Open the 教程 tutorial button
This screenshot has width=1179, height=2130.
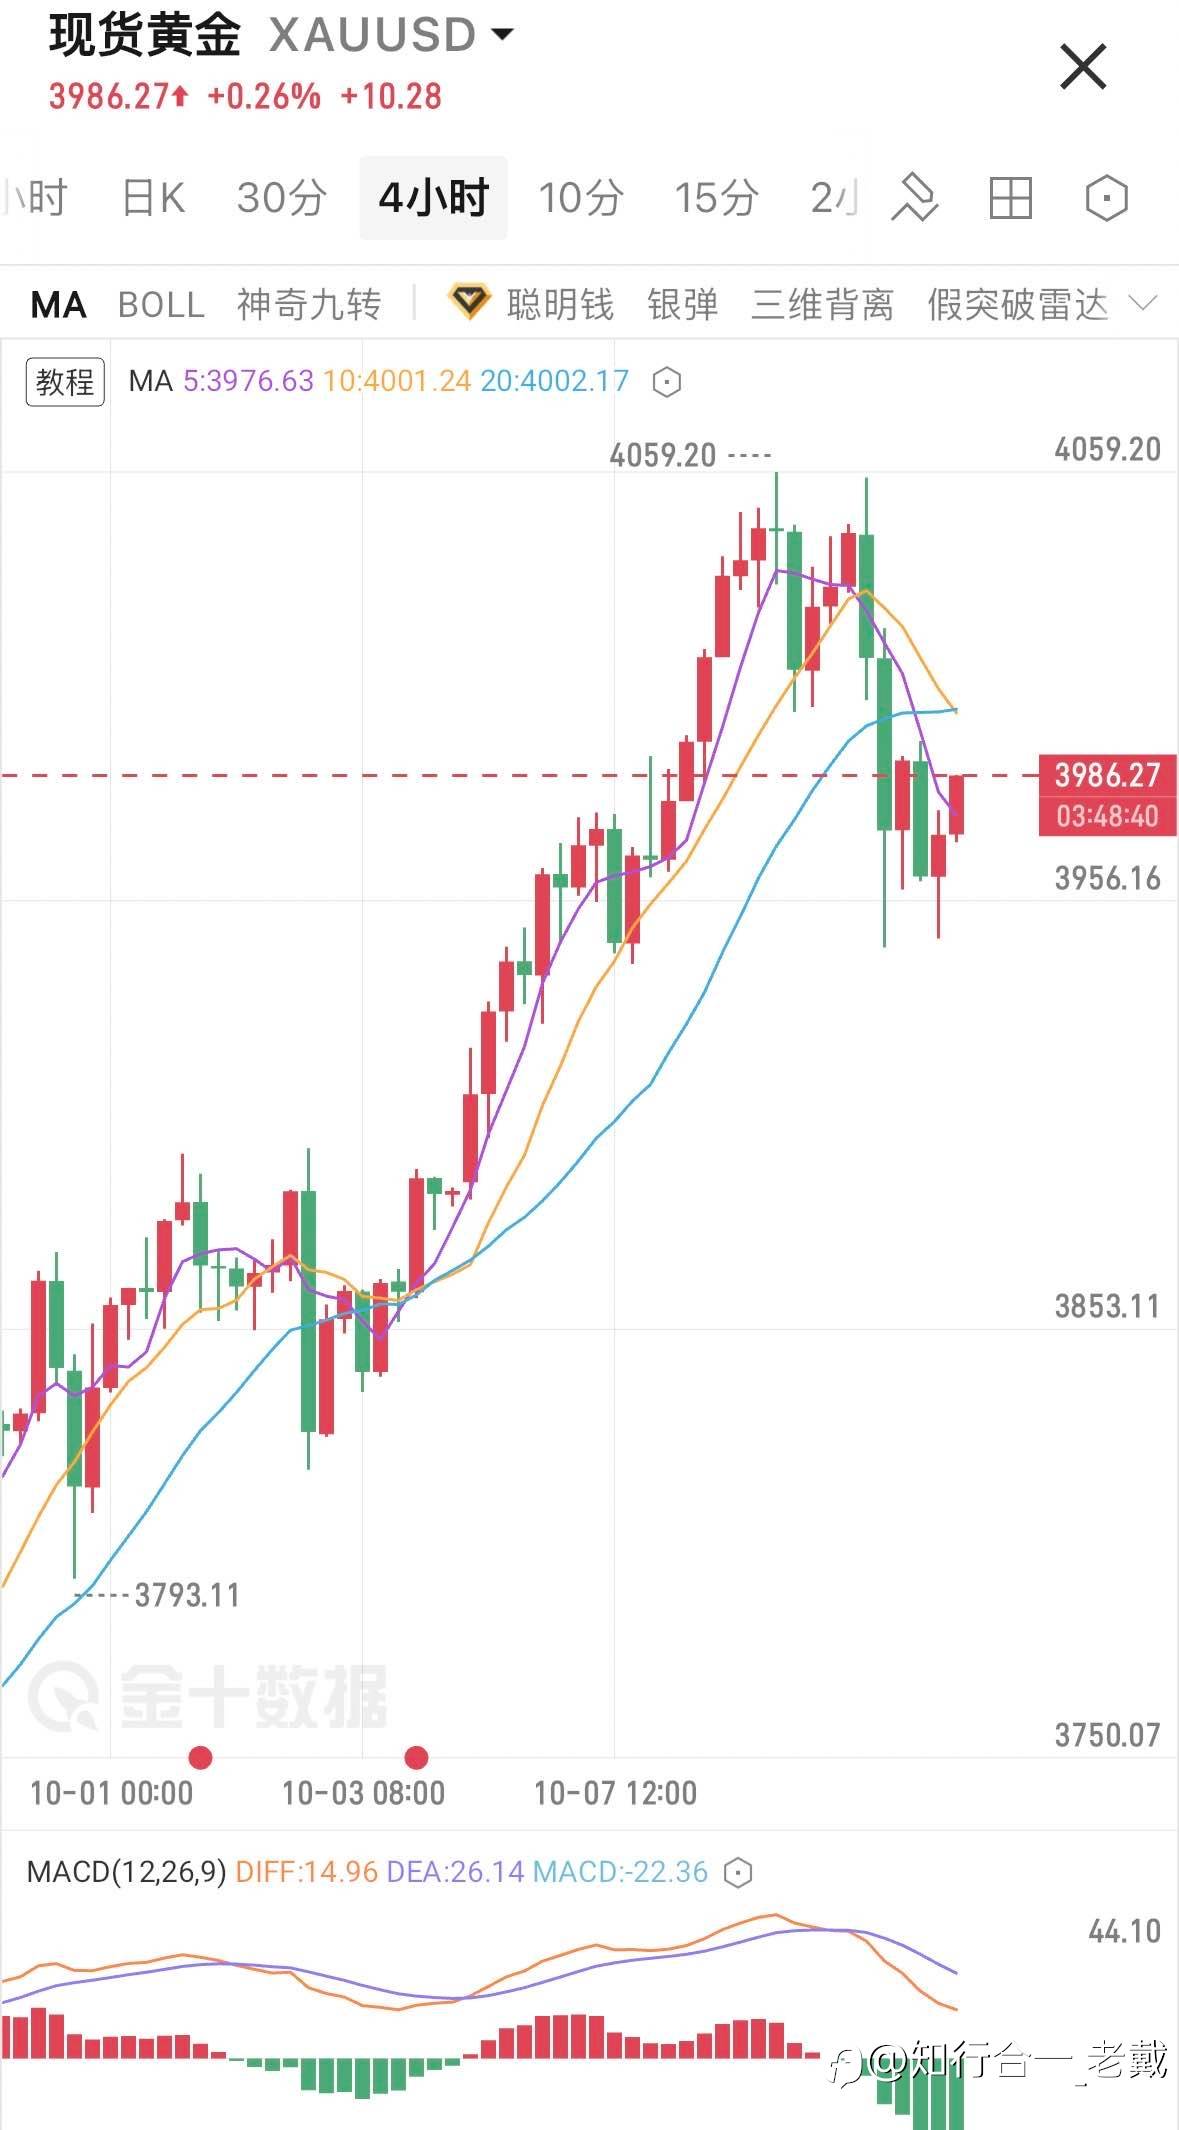click(65, 382)
